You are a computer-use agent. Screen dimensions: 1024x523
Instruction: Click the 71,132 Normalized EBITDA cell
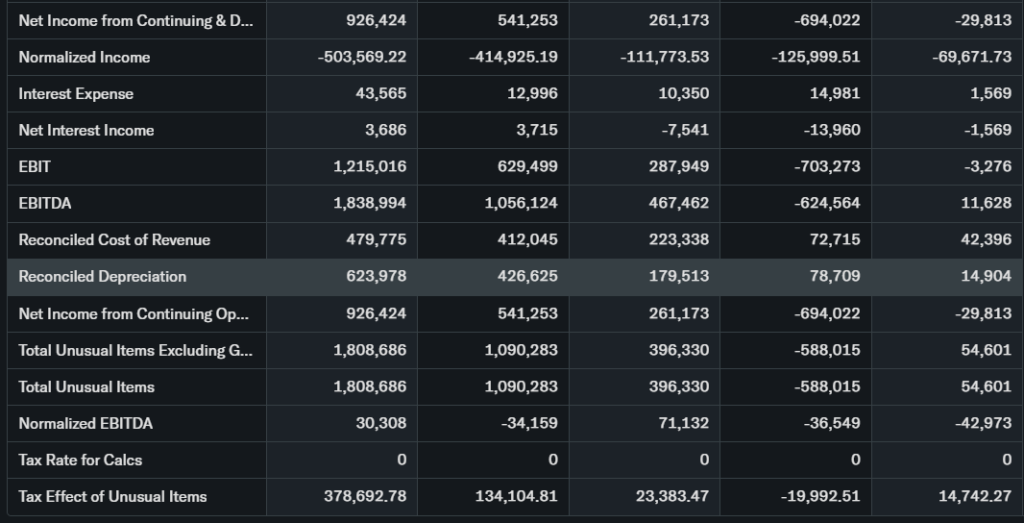(x=685, y=423)
